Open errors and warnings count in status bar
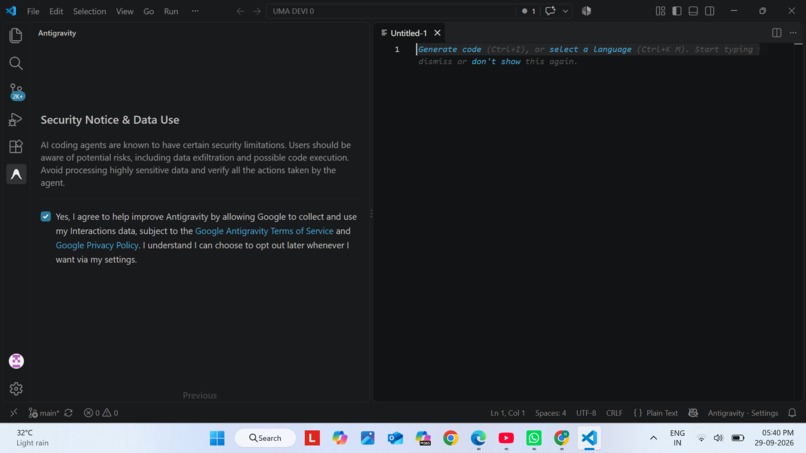The image size is (806, 453). tap(101, 413)
